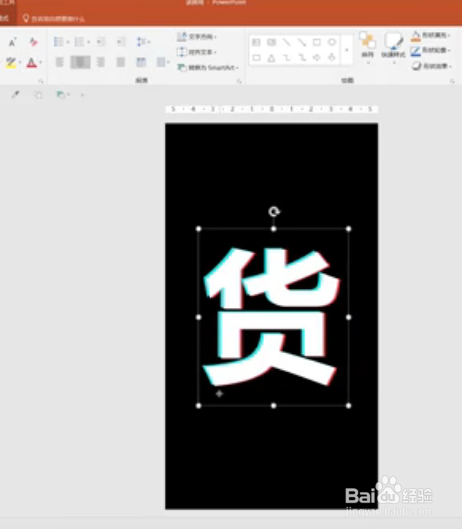Select the vertical text box shape
Viewport: 462px width, 529px height.
pos(271,42)
